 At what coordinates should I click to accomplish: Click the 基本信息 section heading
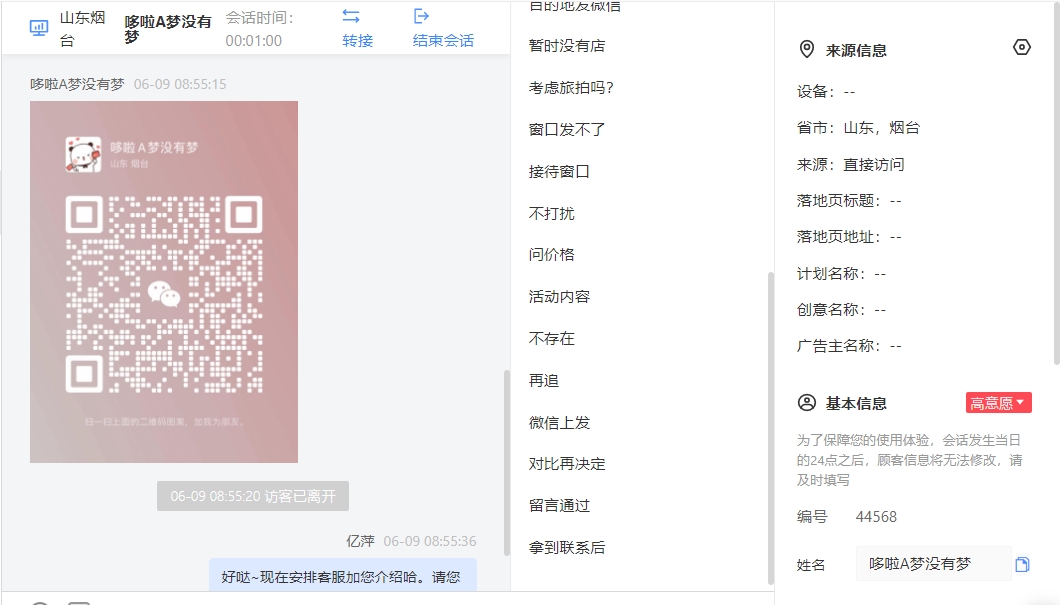[856, 404]
